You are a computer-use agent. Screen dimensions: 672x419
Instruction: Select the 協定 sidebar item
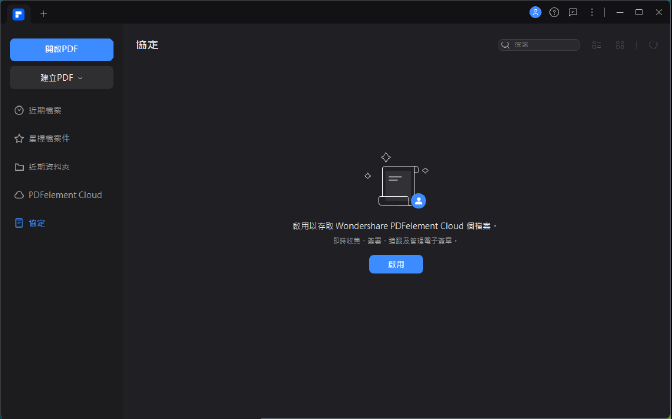click(37, 223)
